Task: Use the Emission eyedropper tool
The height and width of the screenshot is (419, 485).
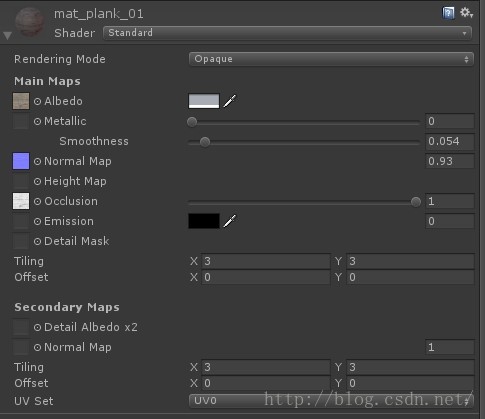Action: tap(230, 221)
